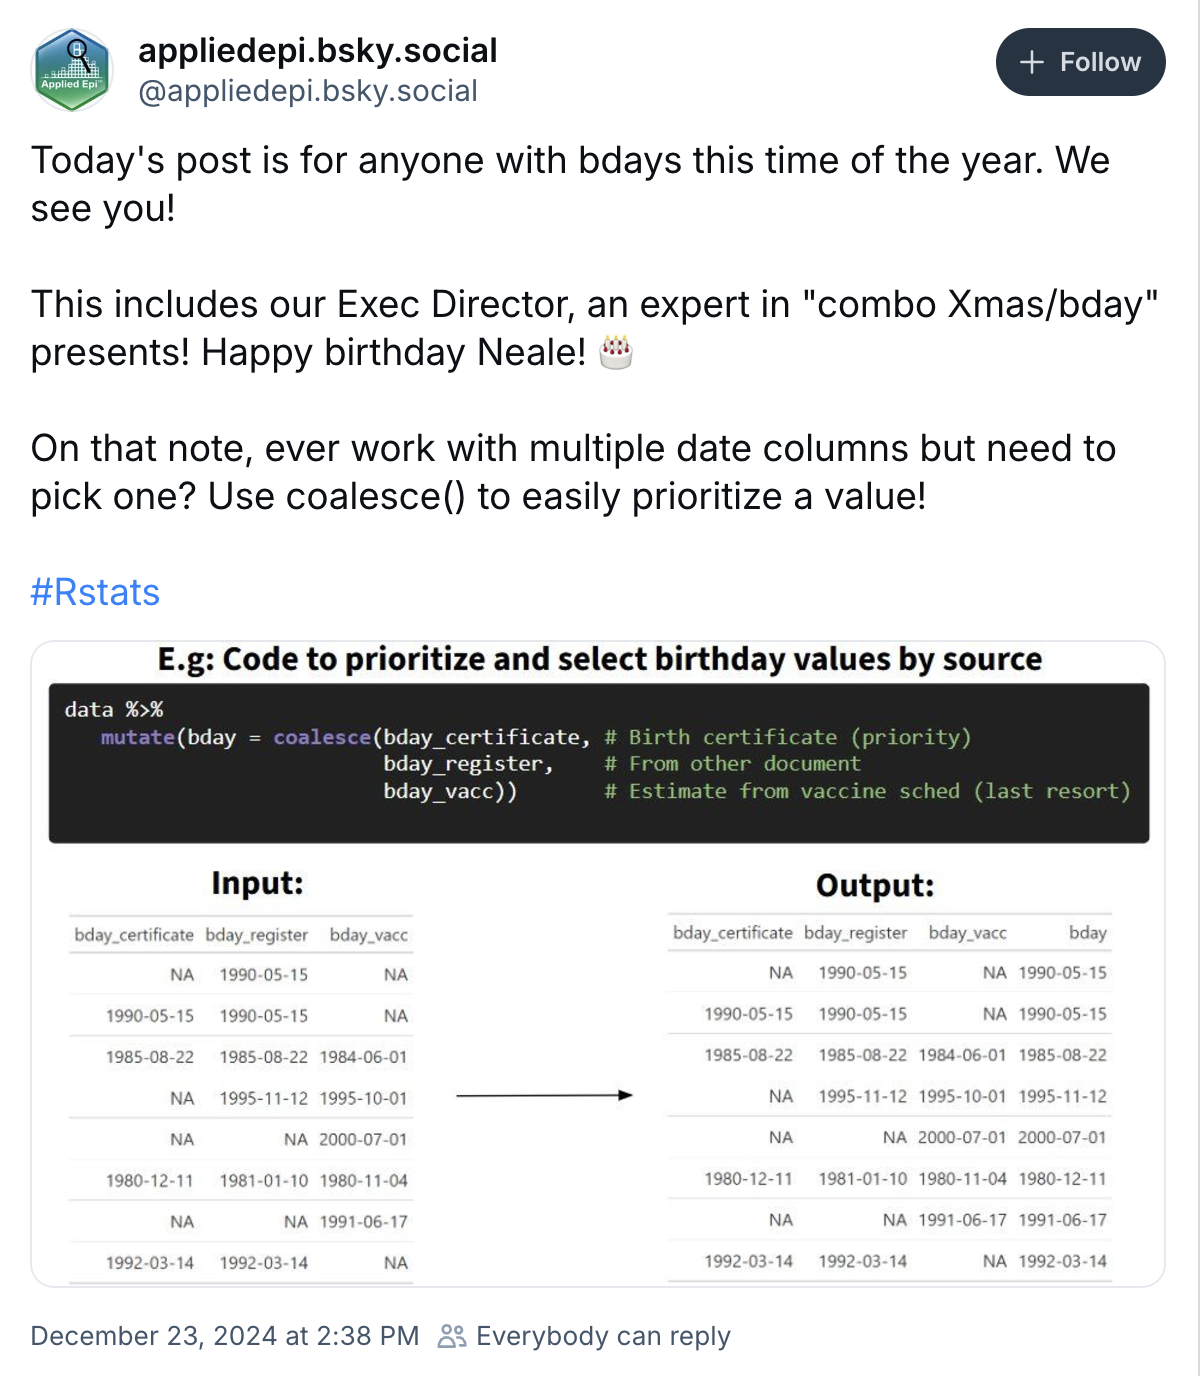Click the coalesce keyword in the code
Screen dimensions: 1202x1376
(x=322, y=737)
